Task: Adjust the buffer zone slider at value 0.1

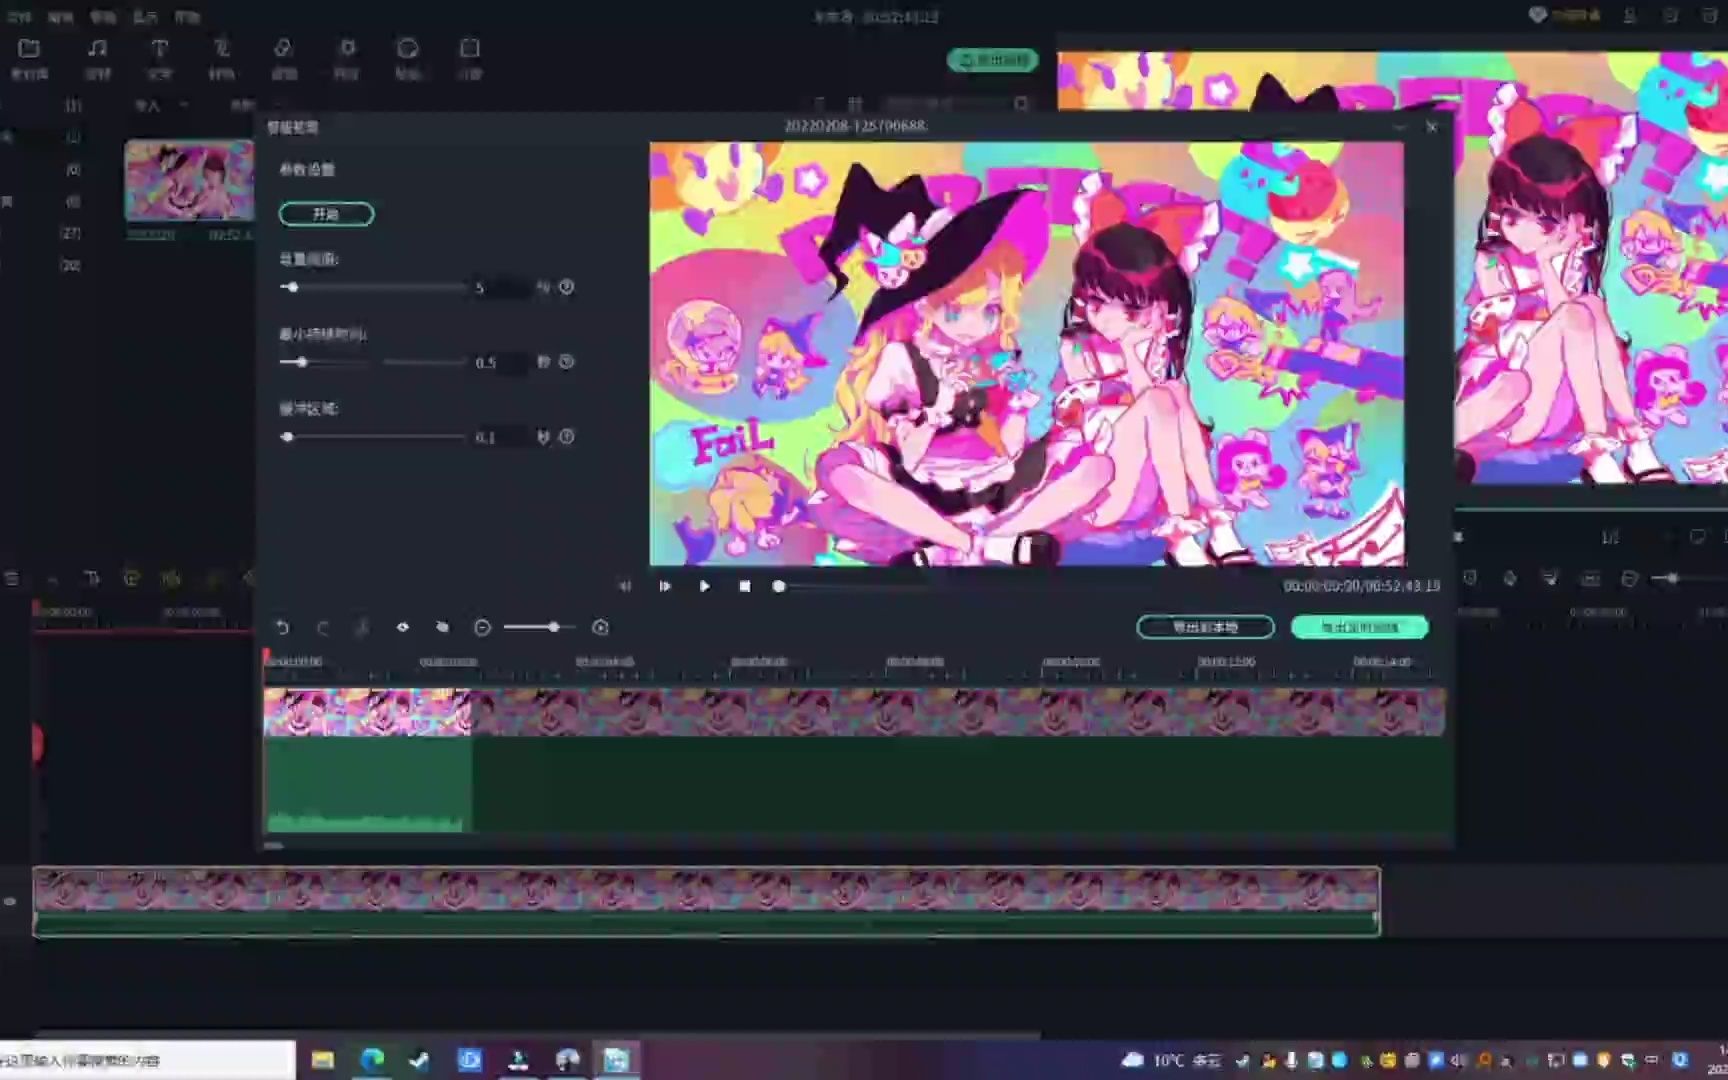Action: click(x=288, y=437)
